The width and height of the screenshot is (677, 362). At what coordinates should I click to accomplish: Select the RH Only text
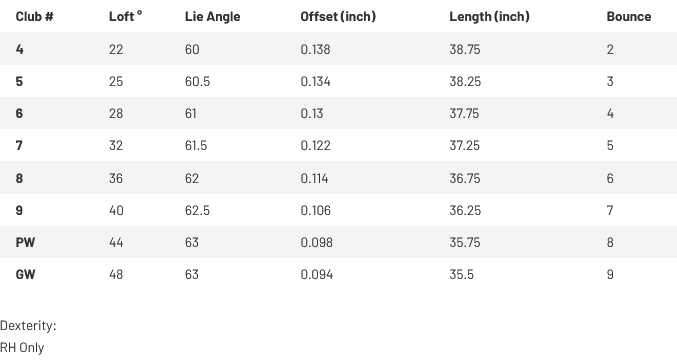coord(22,348)
